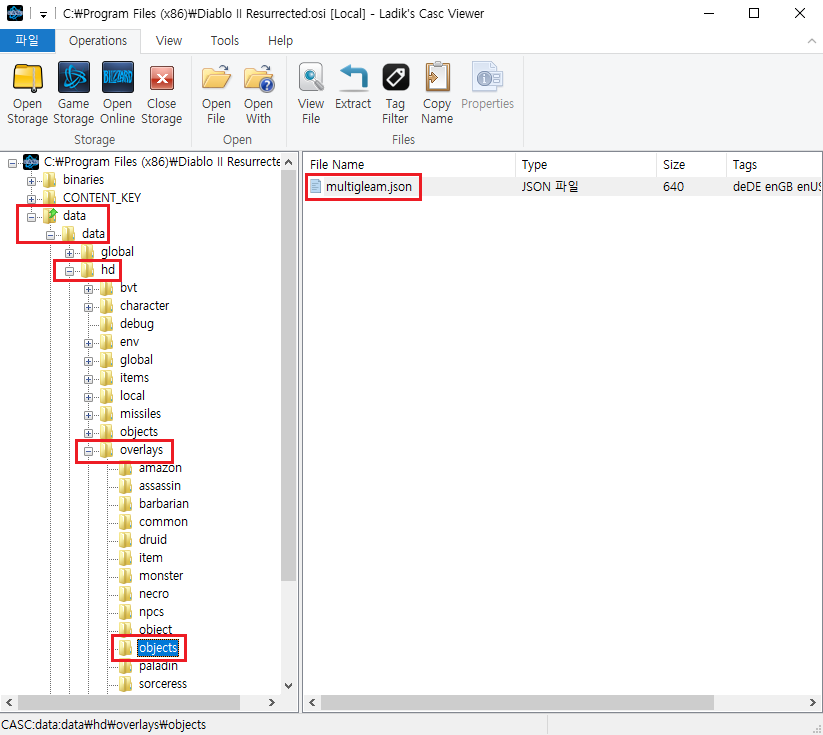Collapse the overlays folder node
823x735 pixels.
click(88, 452)
